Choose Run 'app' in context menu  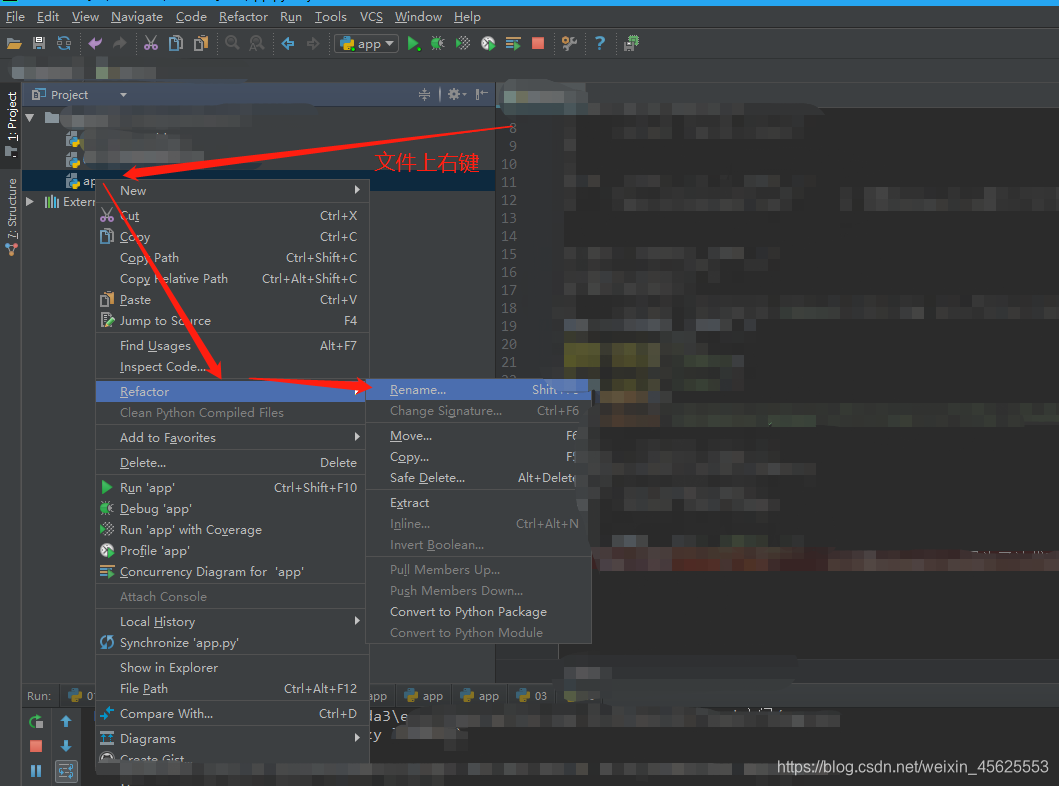pos(232,488)
